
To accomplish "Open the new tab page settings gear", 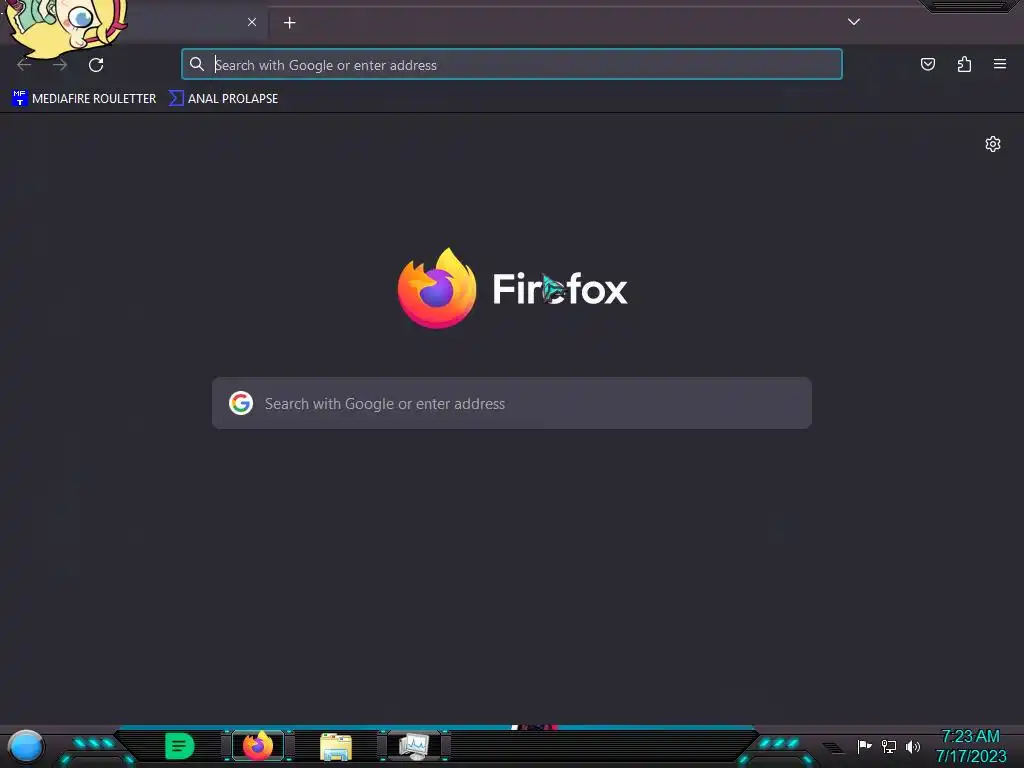I will pyautogui.click(x=993, y=144).
